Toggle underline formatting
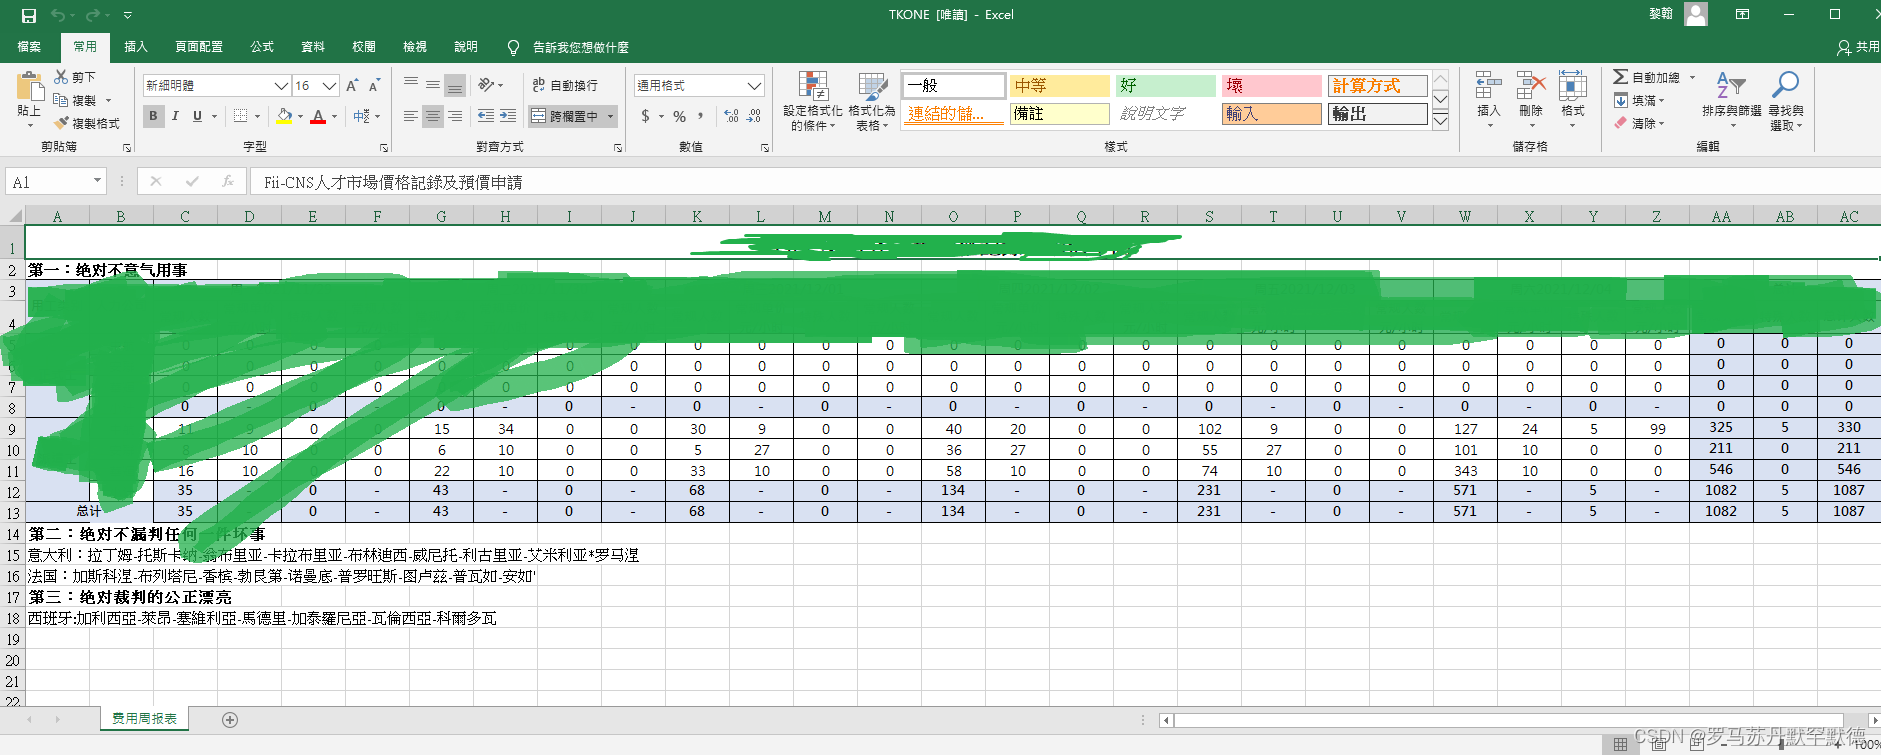The image size is (1881, 755). (x=197, y=116)
